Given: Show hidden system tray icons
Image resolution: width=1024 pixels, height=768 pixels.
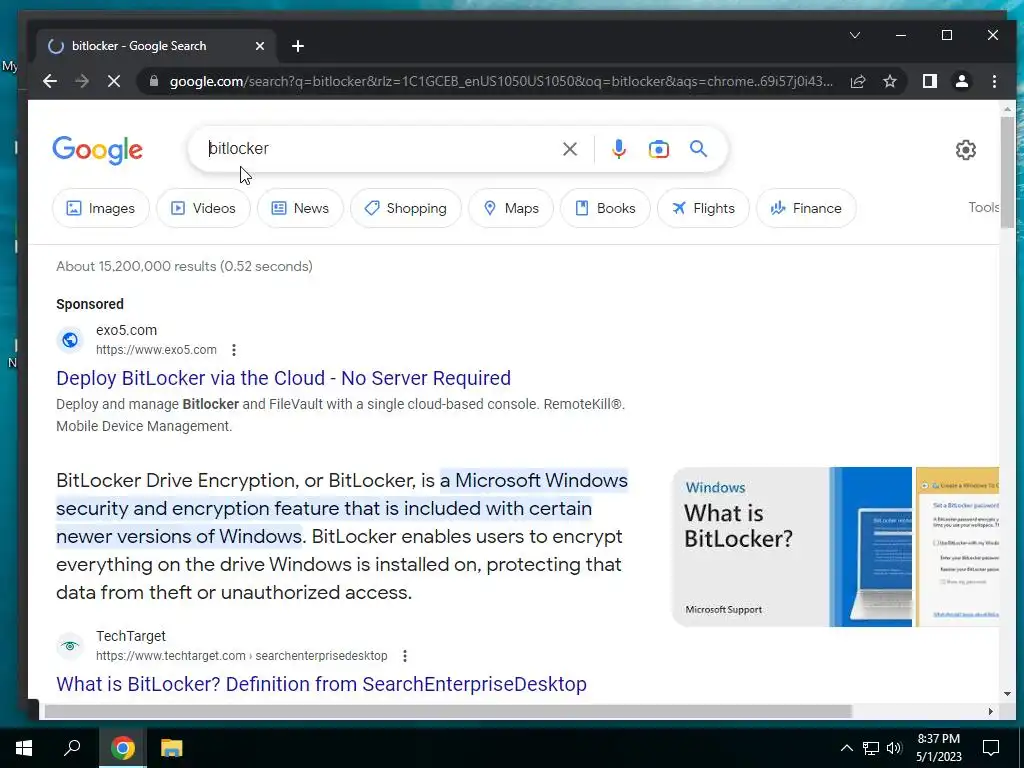Looking at the screenshot, I should pos(846,748).
